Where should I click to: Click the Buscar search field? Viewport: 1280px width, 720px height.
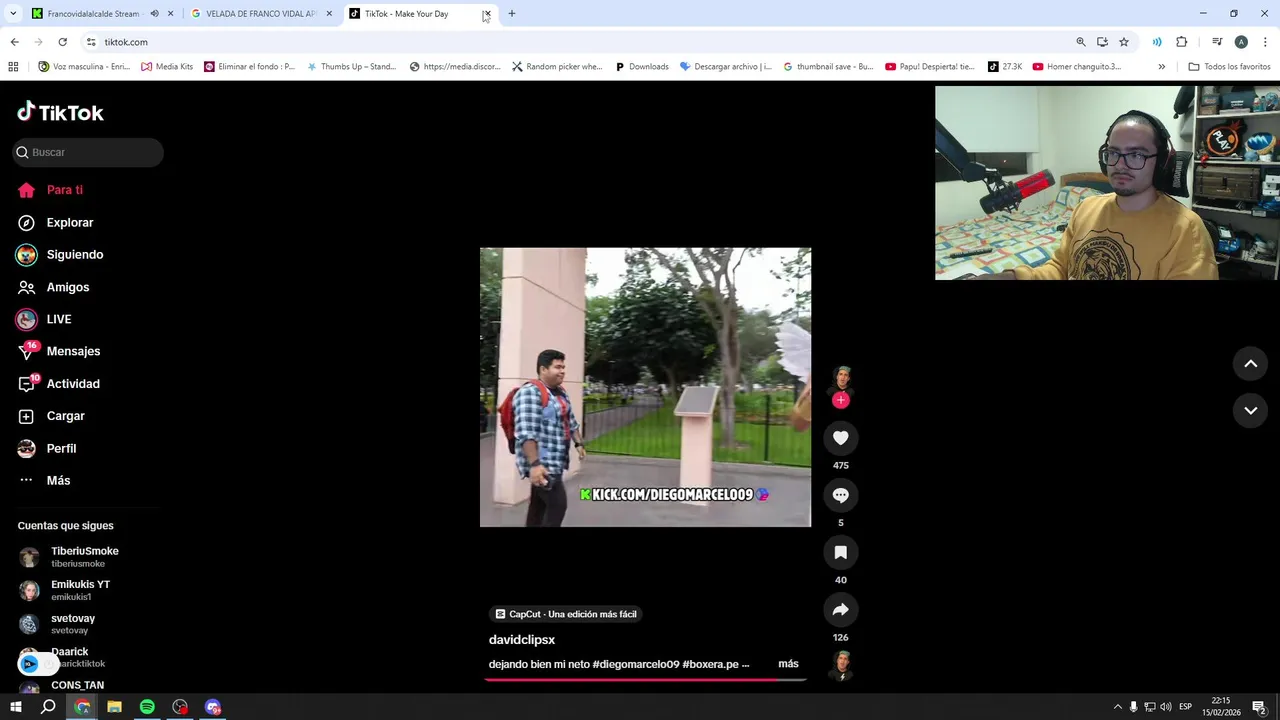click(x=88, y=152)
